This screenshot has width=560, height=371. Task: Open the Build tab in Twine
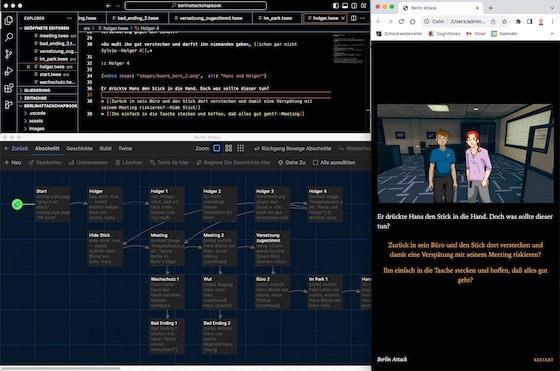click(x=105, y=149)
